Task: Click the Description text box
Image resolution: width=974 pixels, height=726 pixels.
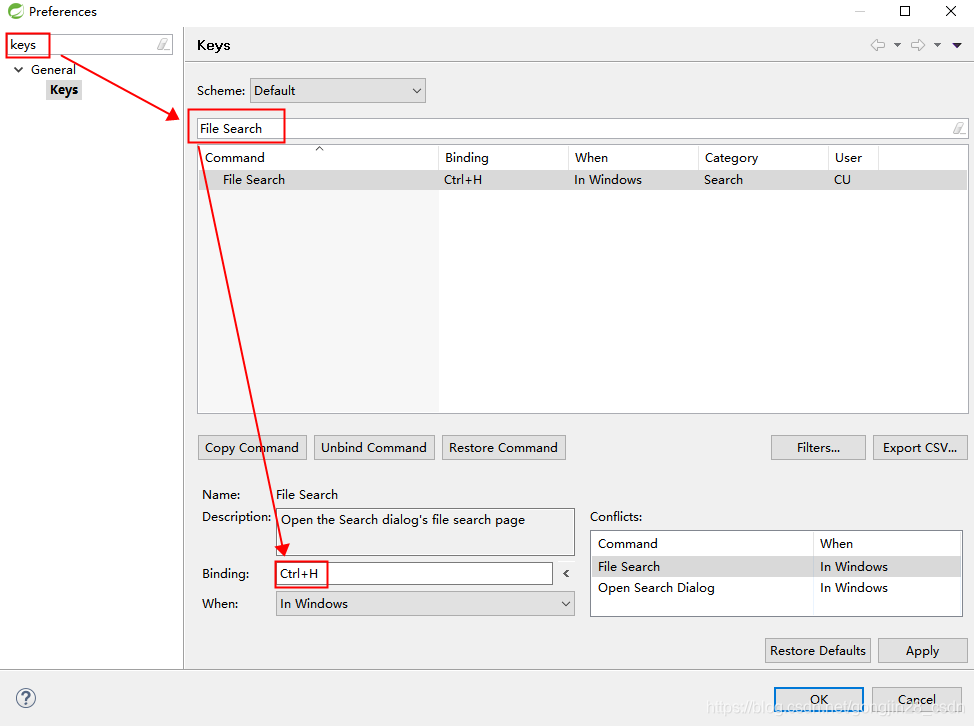Action: pos(425,532)
